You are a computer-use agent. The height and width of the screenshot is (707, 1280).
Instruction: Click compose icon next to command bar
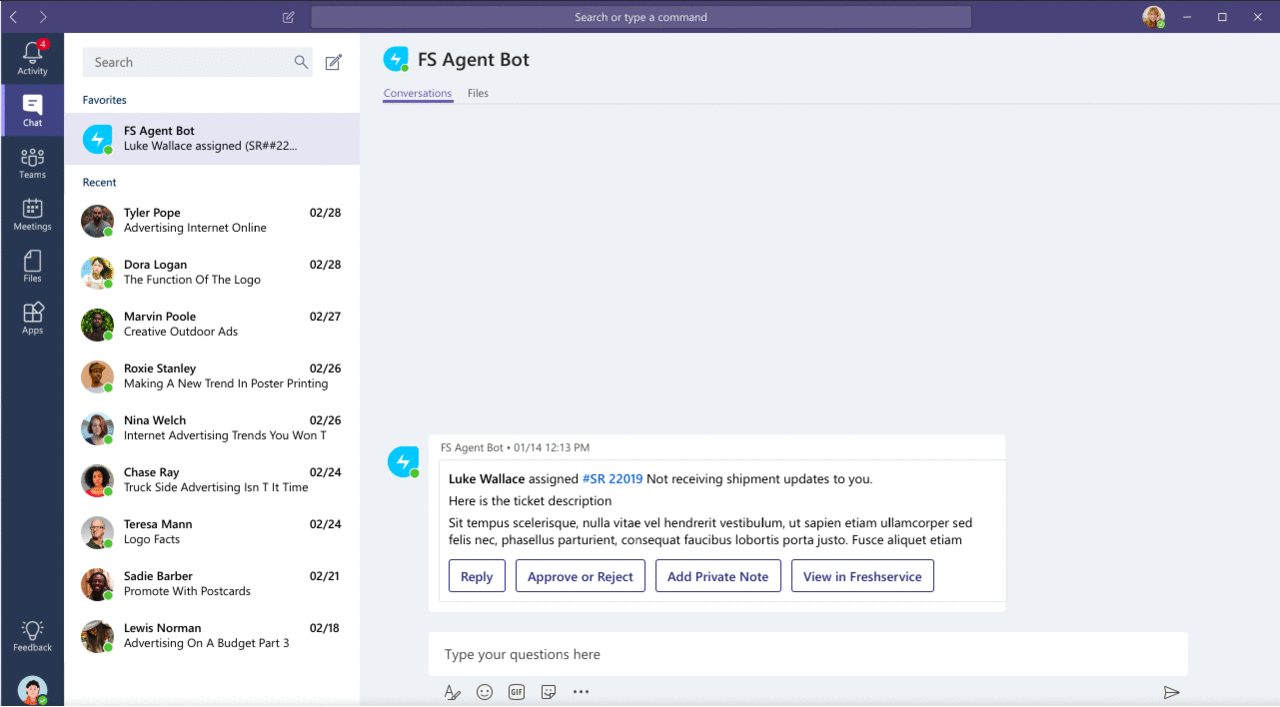288,17
